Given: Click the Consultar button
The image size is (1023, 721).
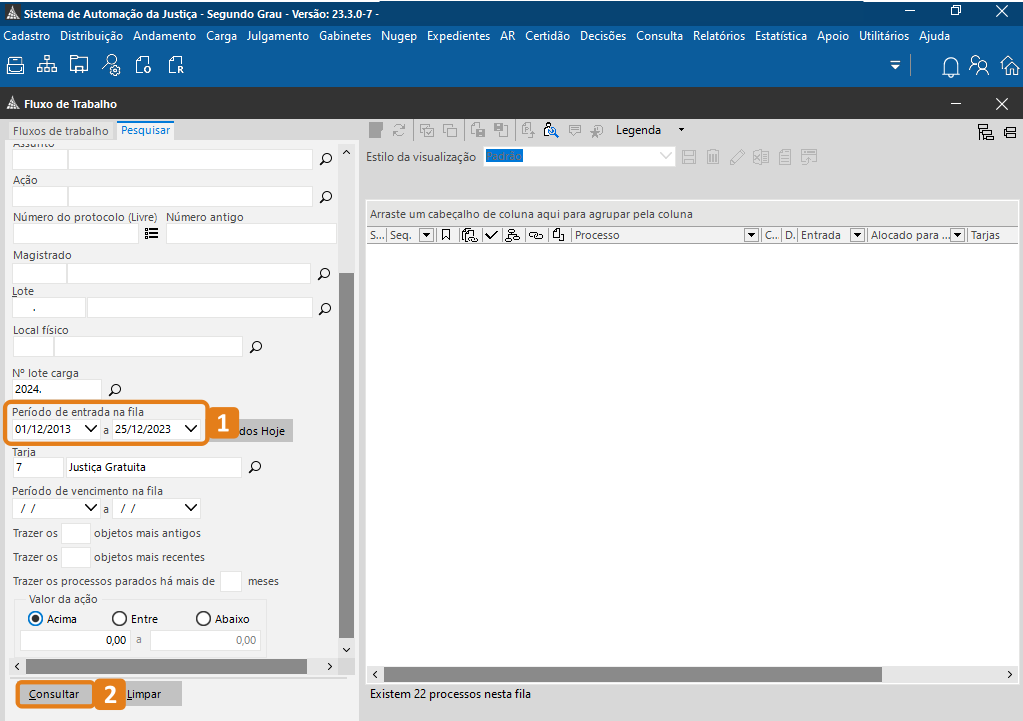Looking at the screenshot, I should [54, 694].
